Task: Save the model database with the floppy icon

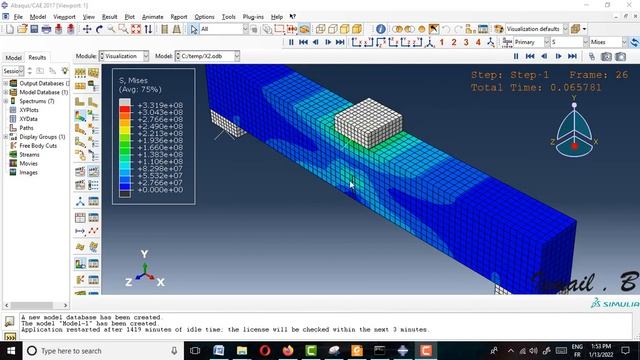Action: click(x=34, y=29)
